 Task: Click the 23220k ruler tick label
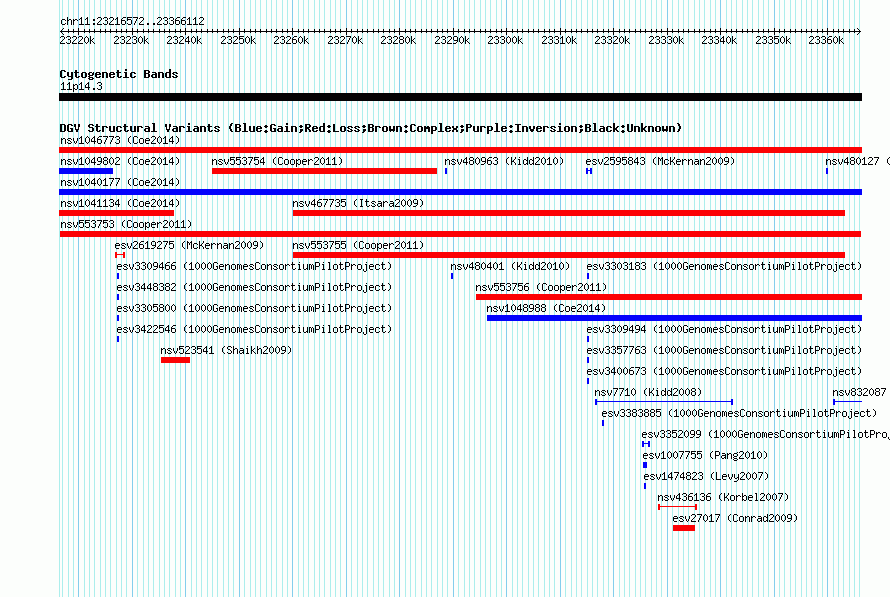(x=77, y=40)
